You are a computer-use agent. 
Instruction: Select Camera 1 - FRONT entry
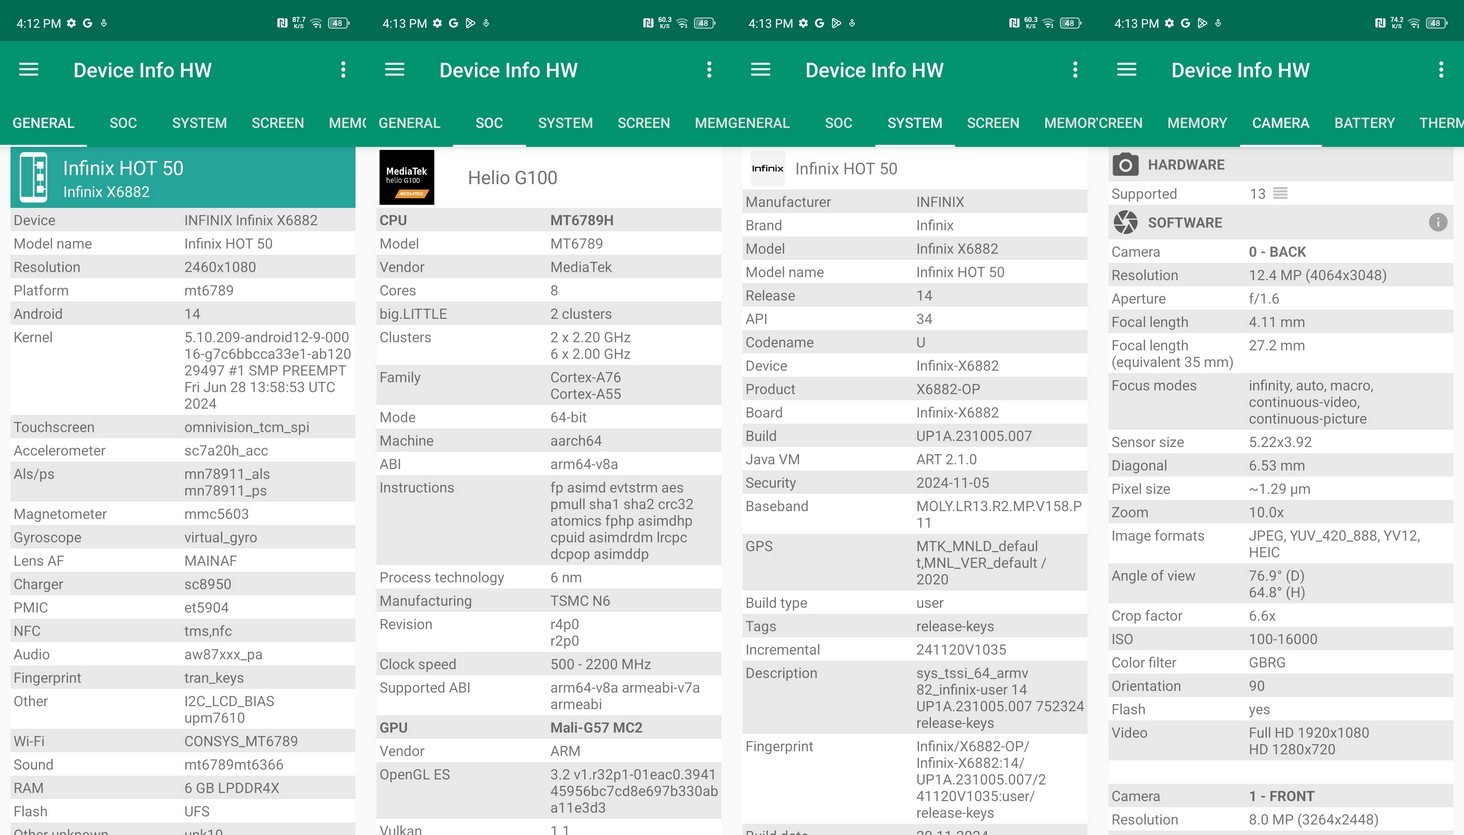point(1281,796)
